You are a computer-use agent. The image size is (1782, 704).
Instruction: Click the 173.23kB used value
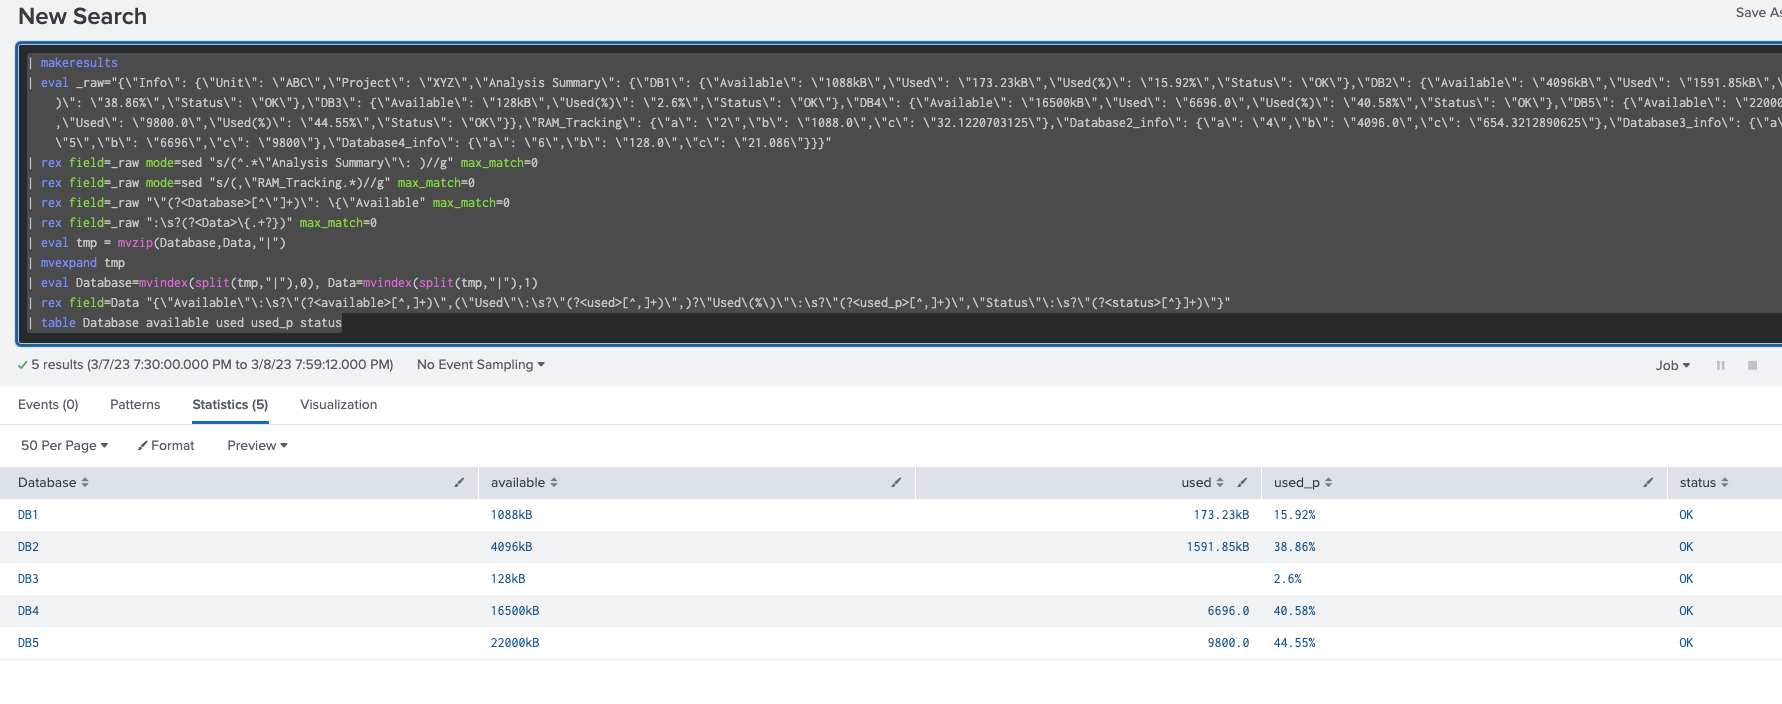pos(1221,515)
